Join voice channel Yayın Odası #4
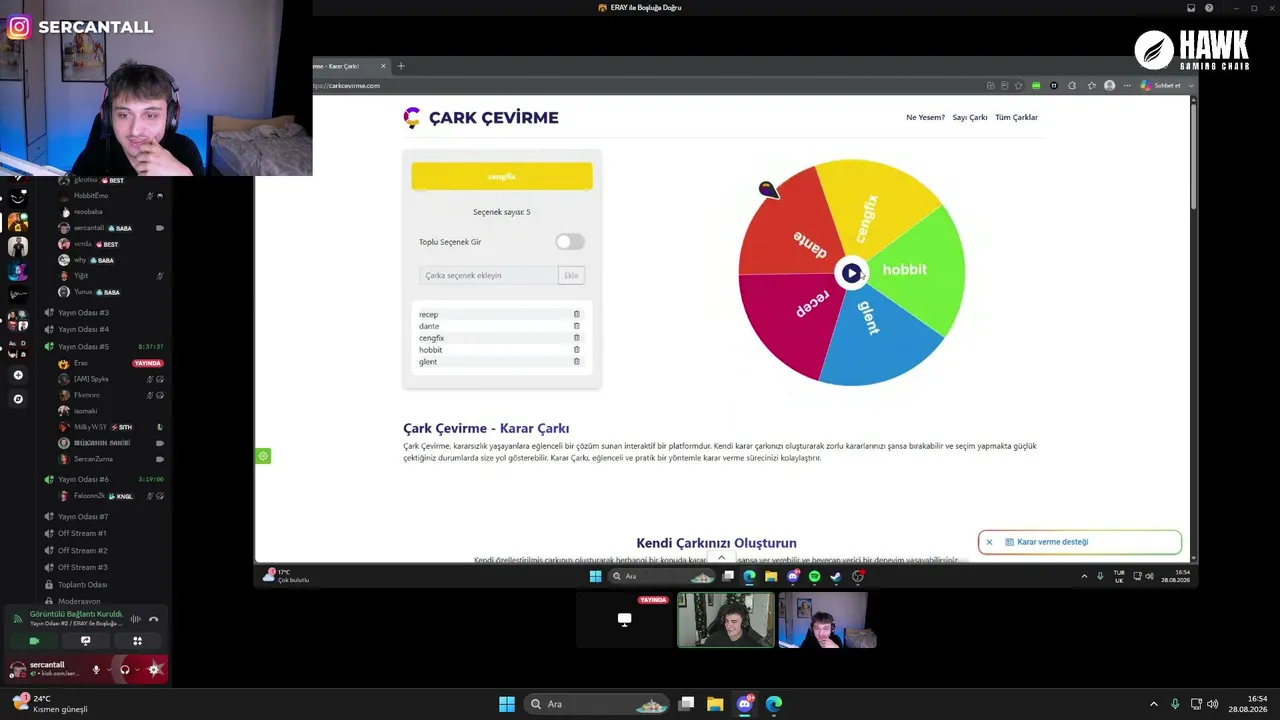This screenshot has width=1280, height=720. click(83, 329)
